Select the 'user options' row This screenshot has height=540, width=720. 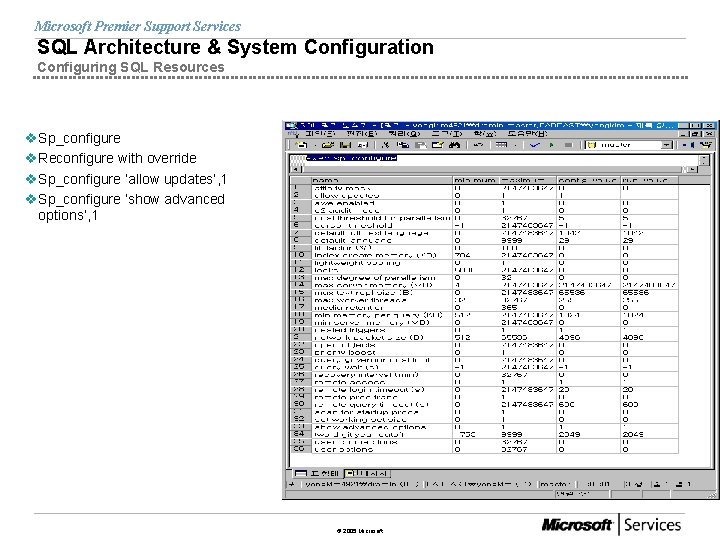pos(484,450)
